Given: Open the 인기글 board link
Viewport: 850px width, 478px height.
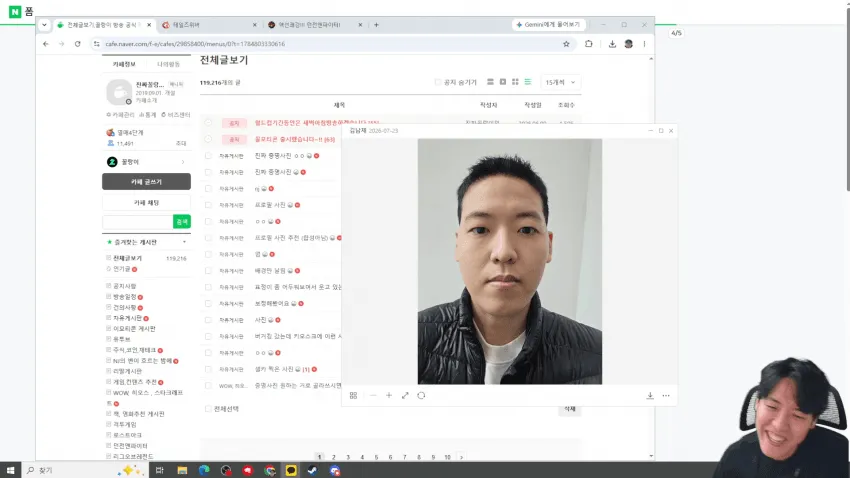Looking at the screenshot, I should pyautogui.click(x=122, y=269).
